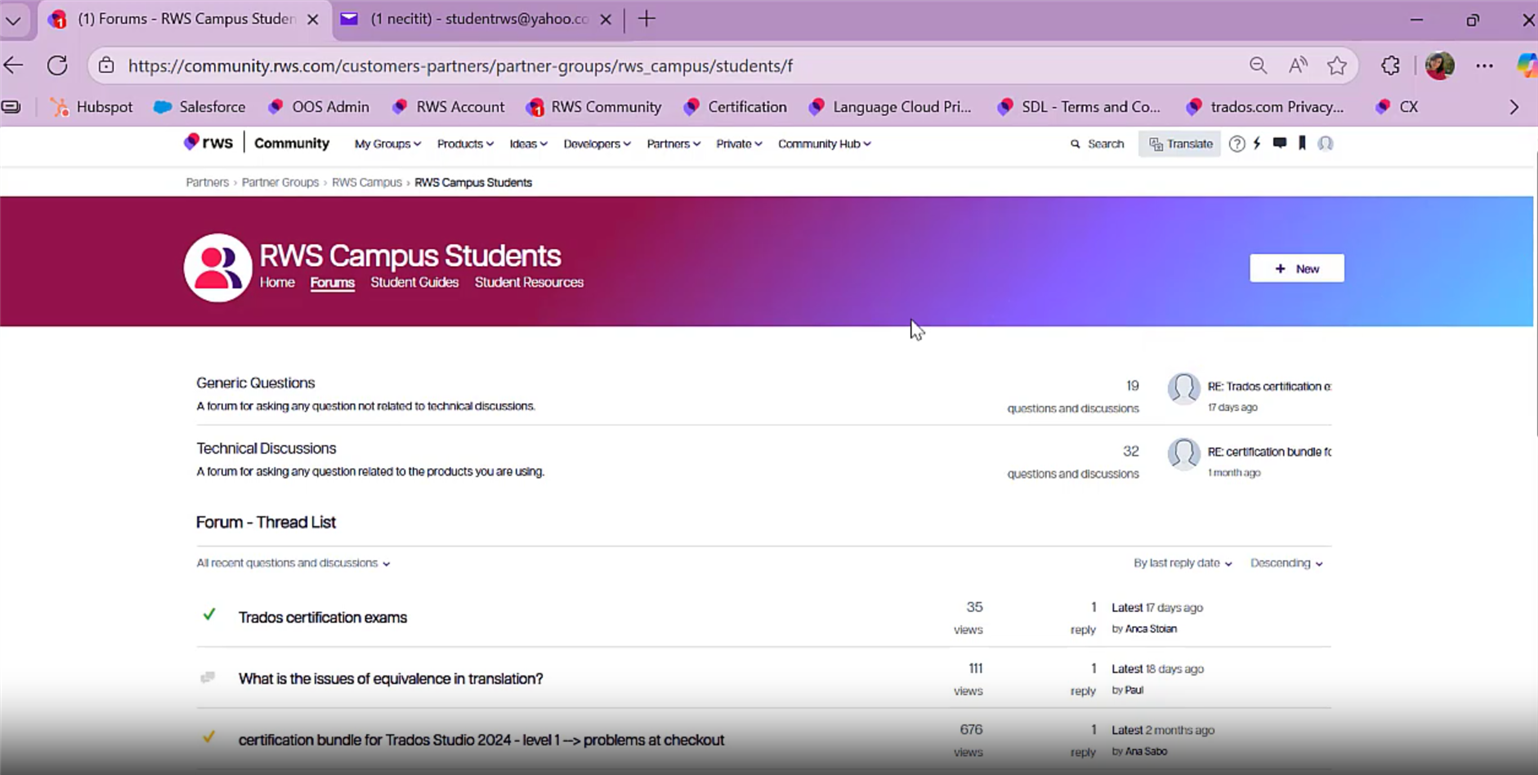Open the help question mark icon
This screenshot has height=775, width=1538.
coord(1237,144)
